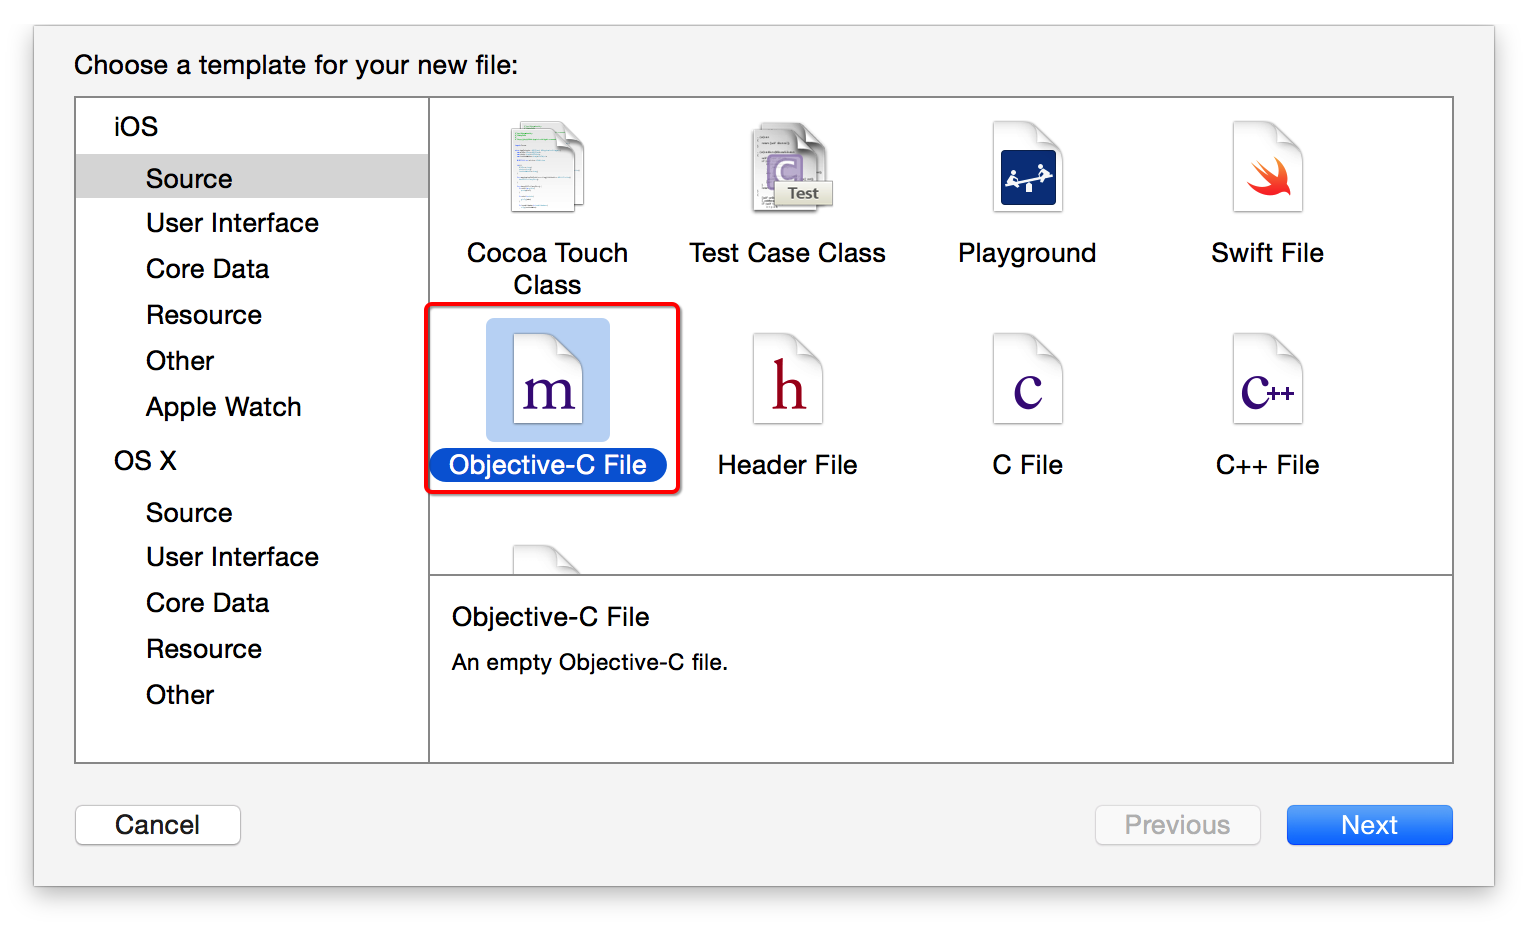
Task: Select the Swift File template icon
Action: point(1267,167)
